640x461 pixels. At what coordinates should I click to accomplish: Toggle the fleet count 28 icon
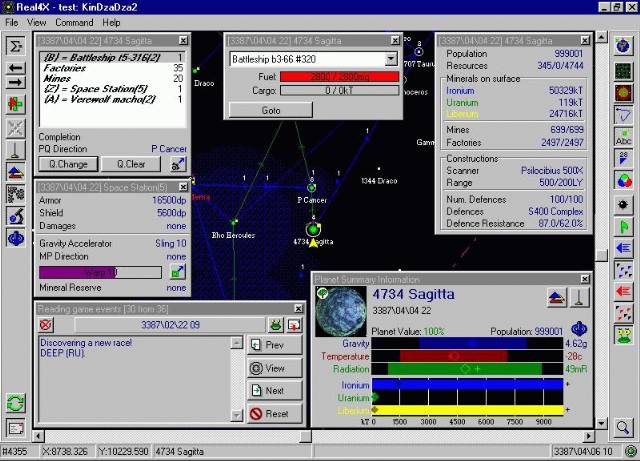click(x=623, y=158)
